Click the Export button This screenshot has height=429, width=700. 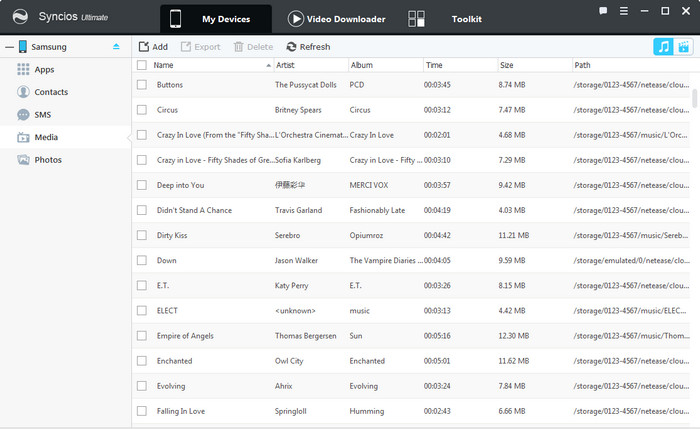point(200,46)
